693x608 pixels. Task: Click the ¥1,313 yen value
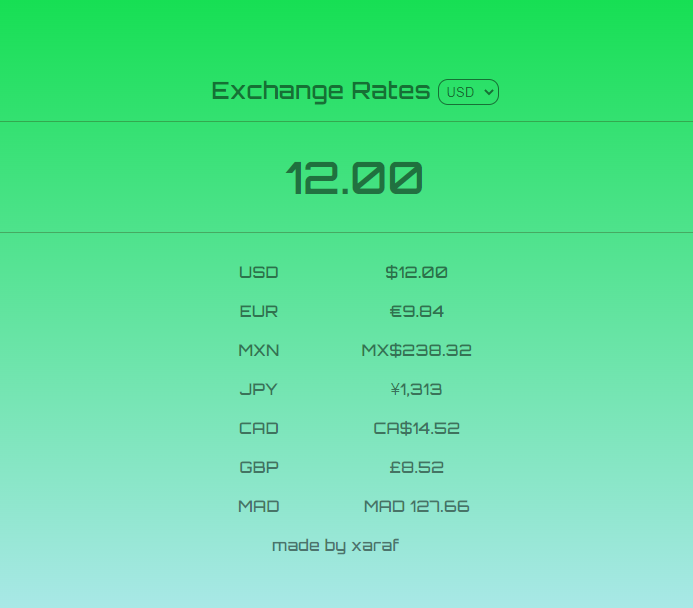(x=417, y=389)
